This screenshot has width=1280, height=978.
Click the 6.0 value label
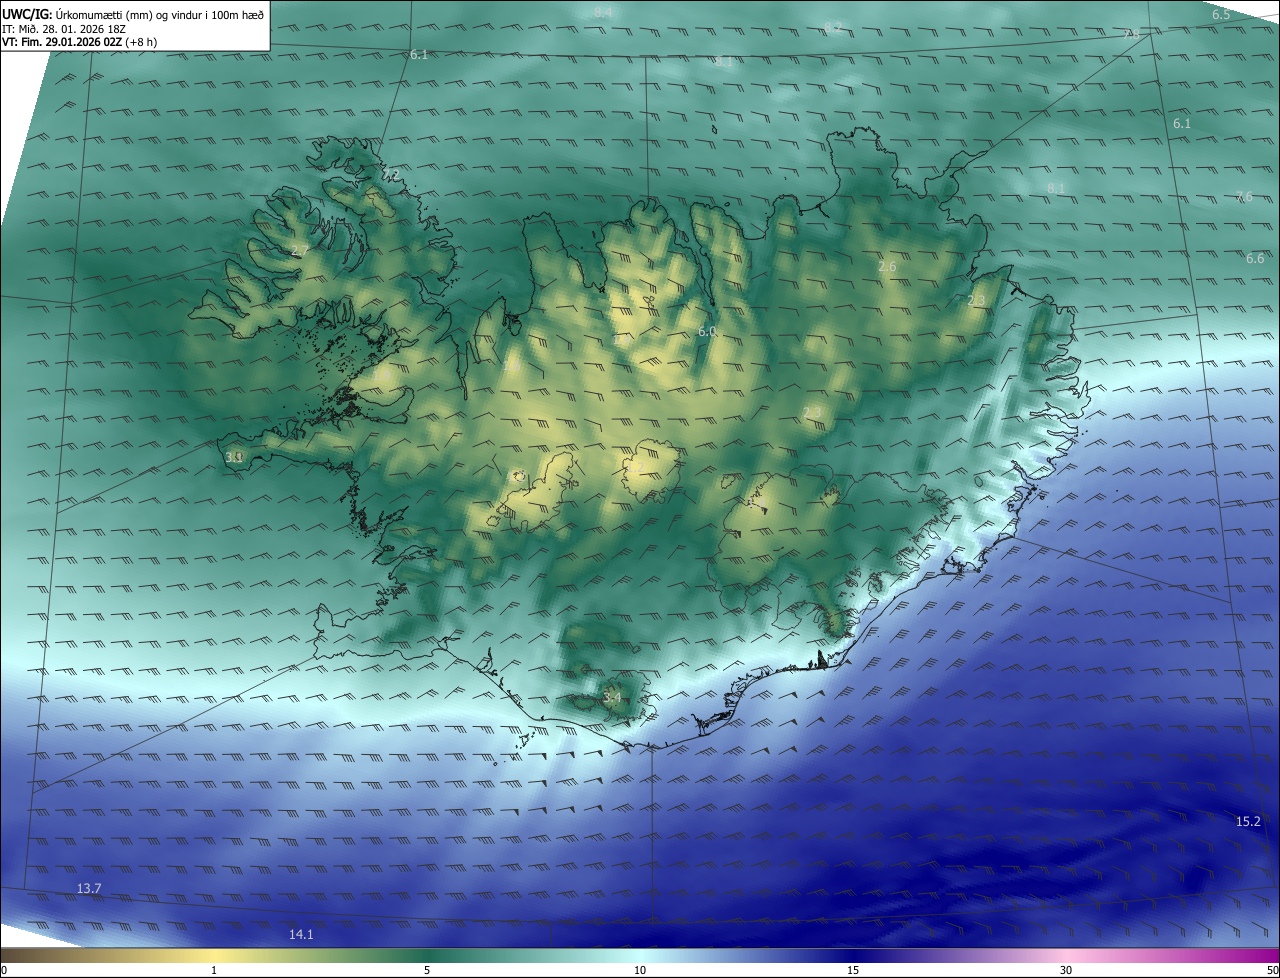point(707,331)
